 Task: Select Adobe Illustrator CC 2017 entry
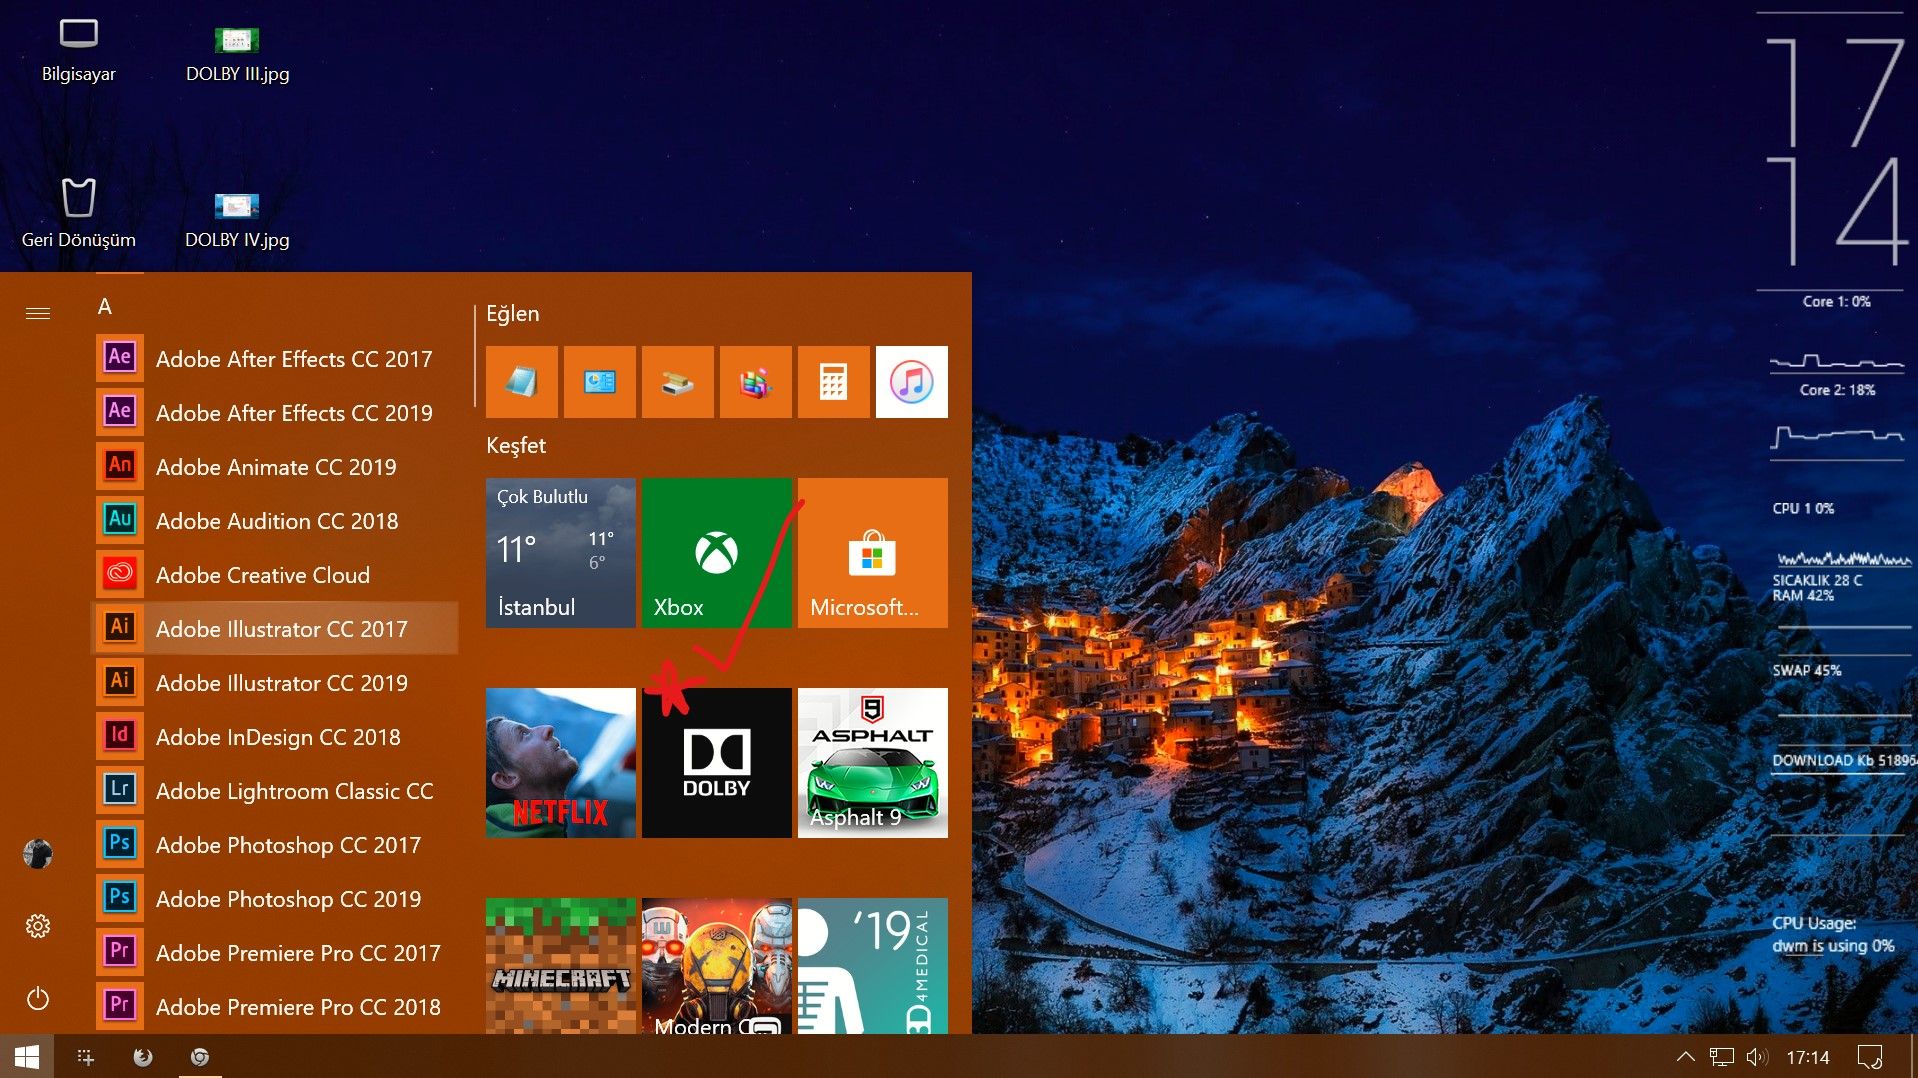[x=275, y=629]
